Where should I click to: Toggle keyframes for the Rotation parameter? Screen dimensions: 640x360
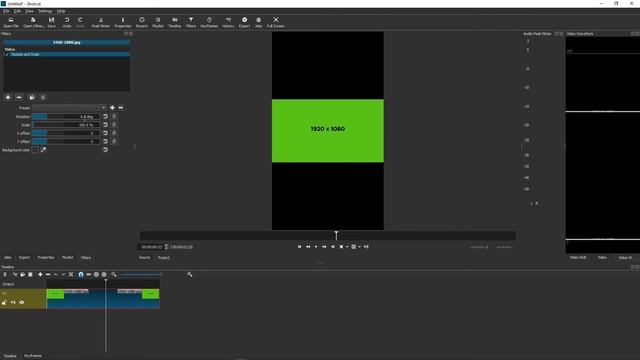(114, 116)
